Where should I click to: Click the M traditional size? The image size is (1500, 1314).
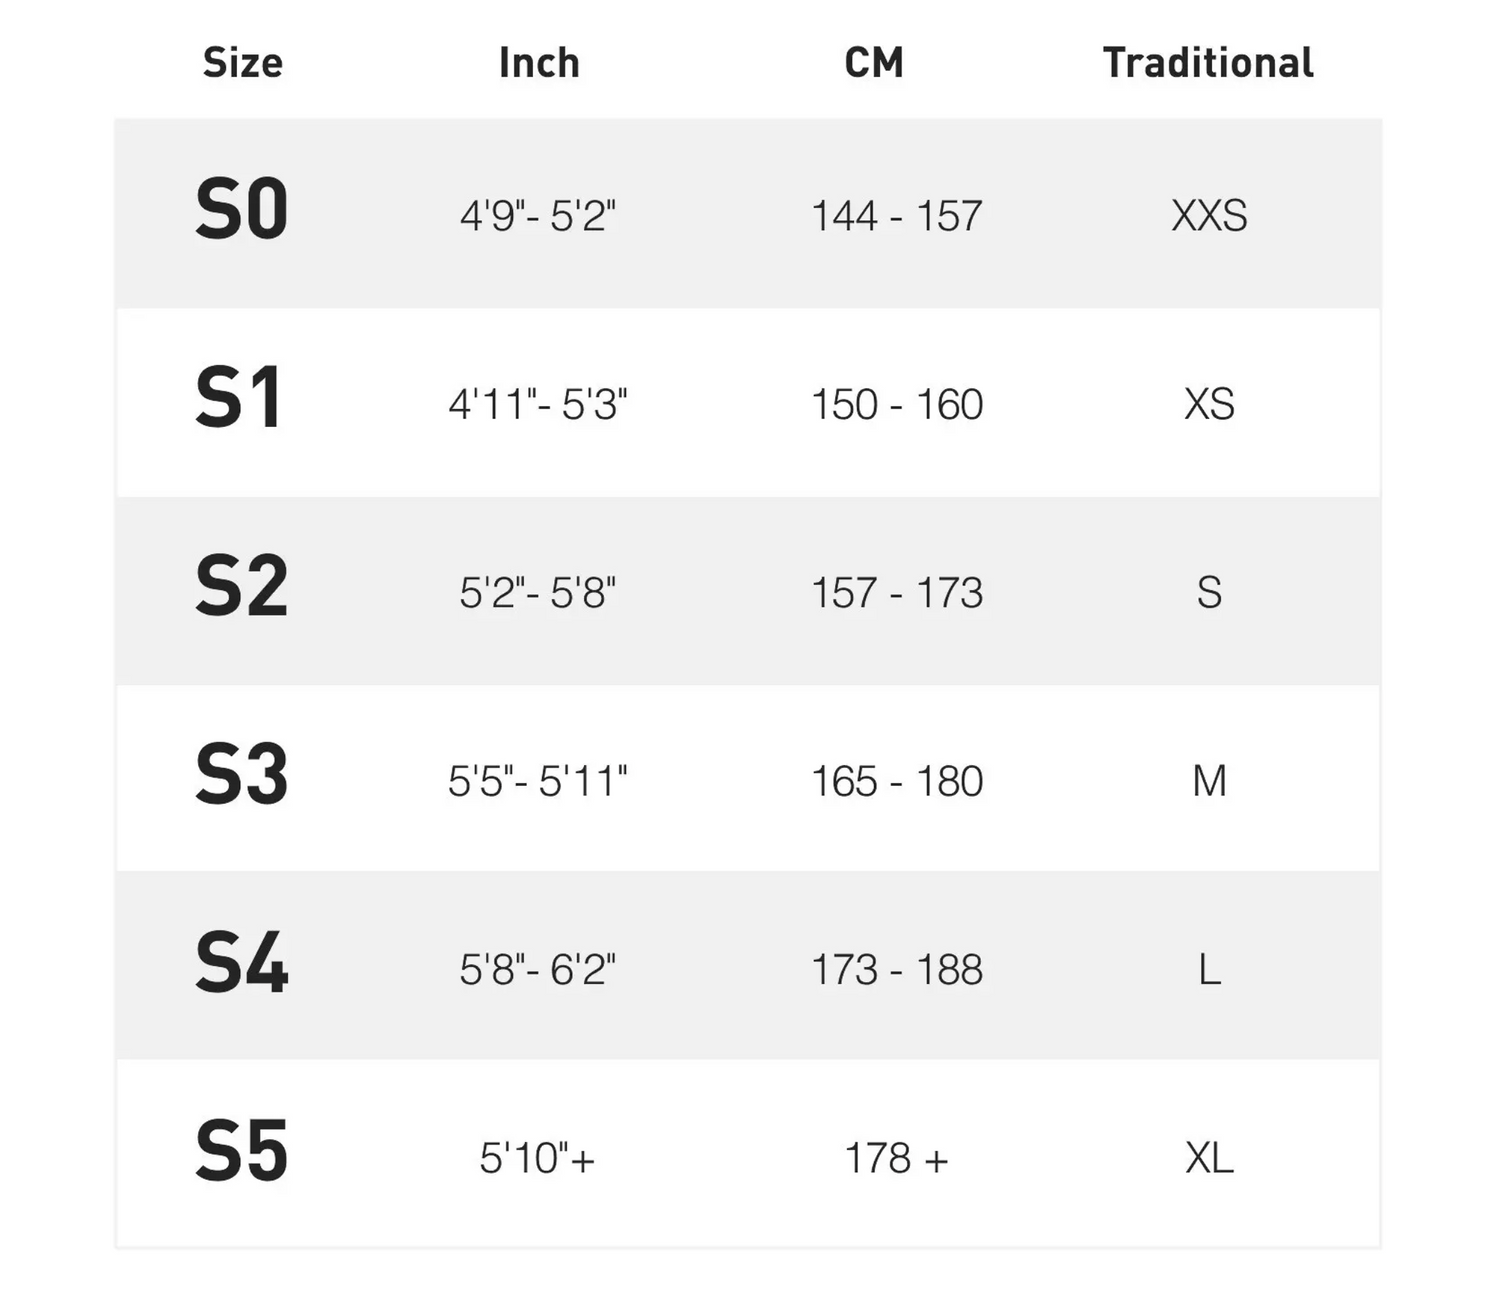tap(1209, 781)
